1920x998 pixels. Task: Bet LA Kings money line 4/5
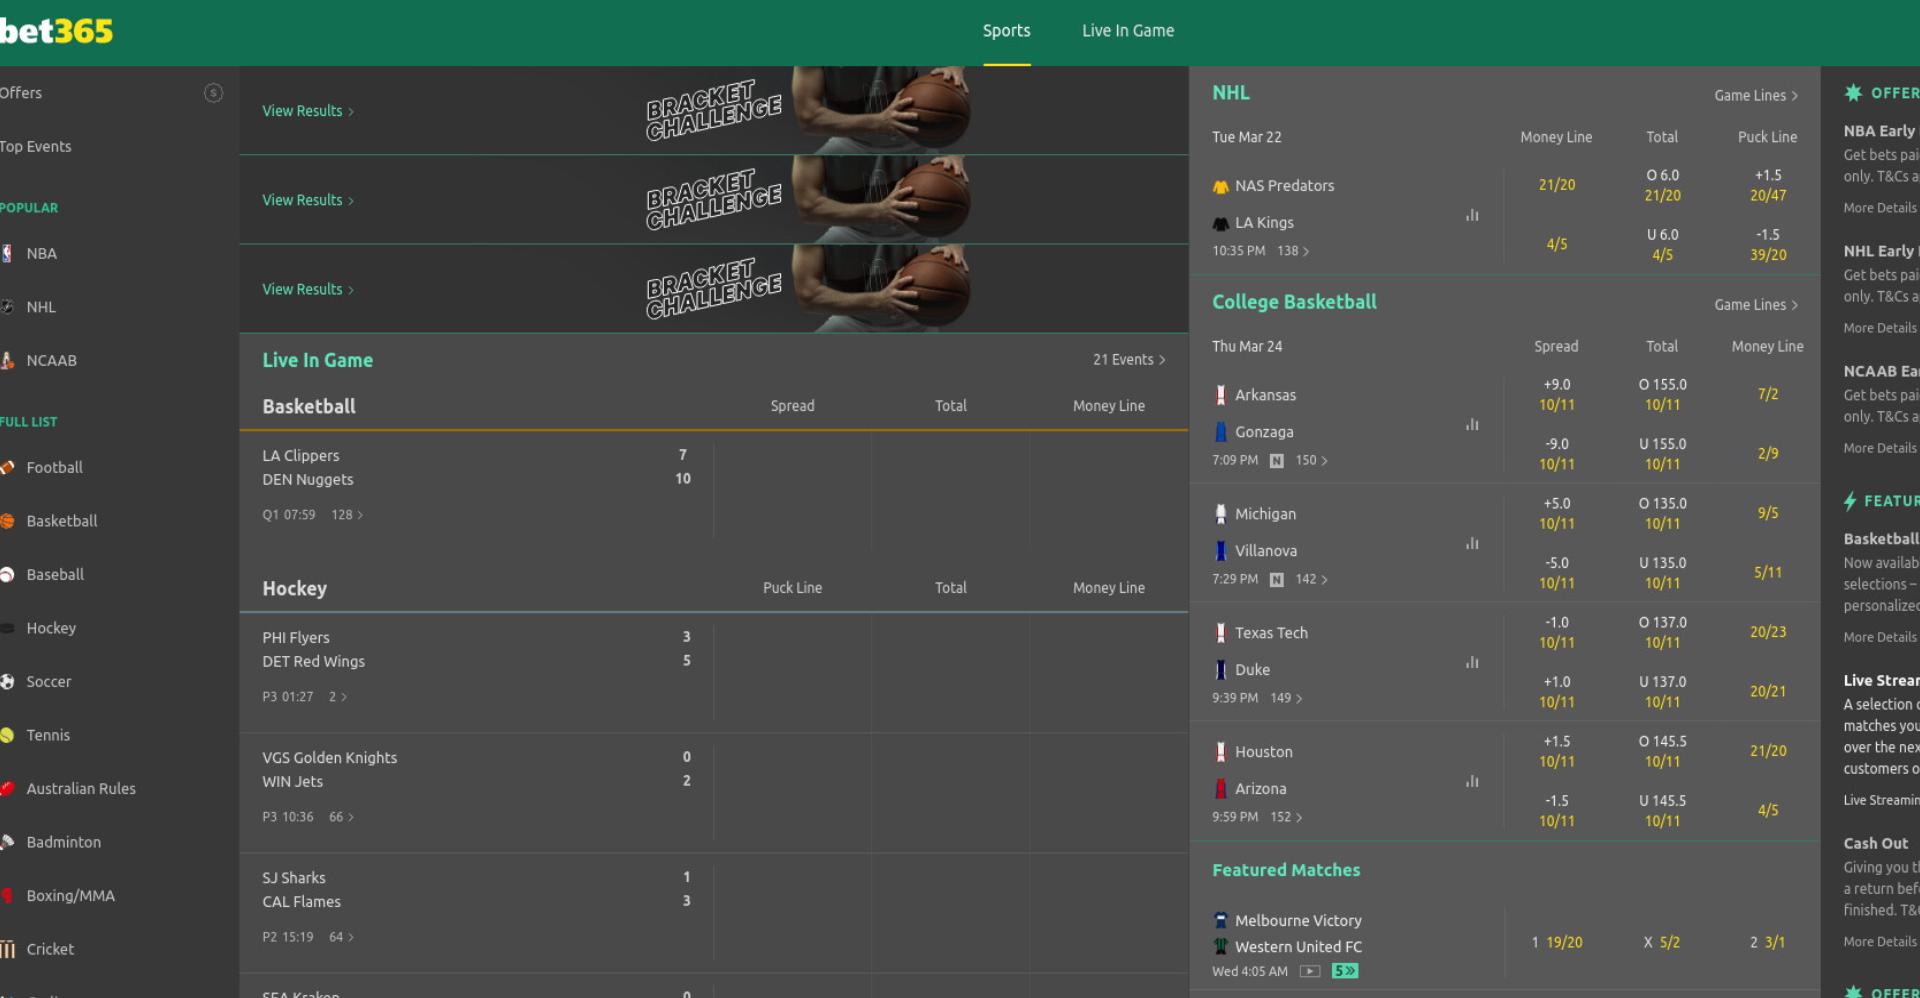coord(1556,244)
